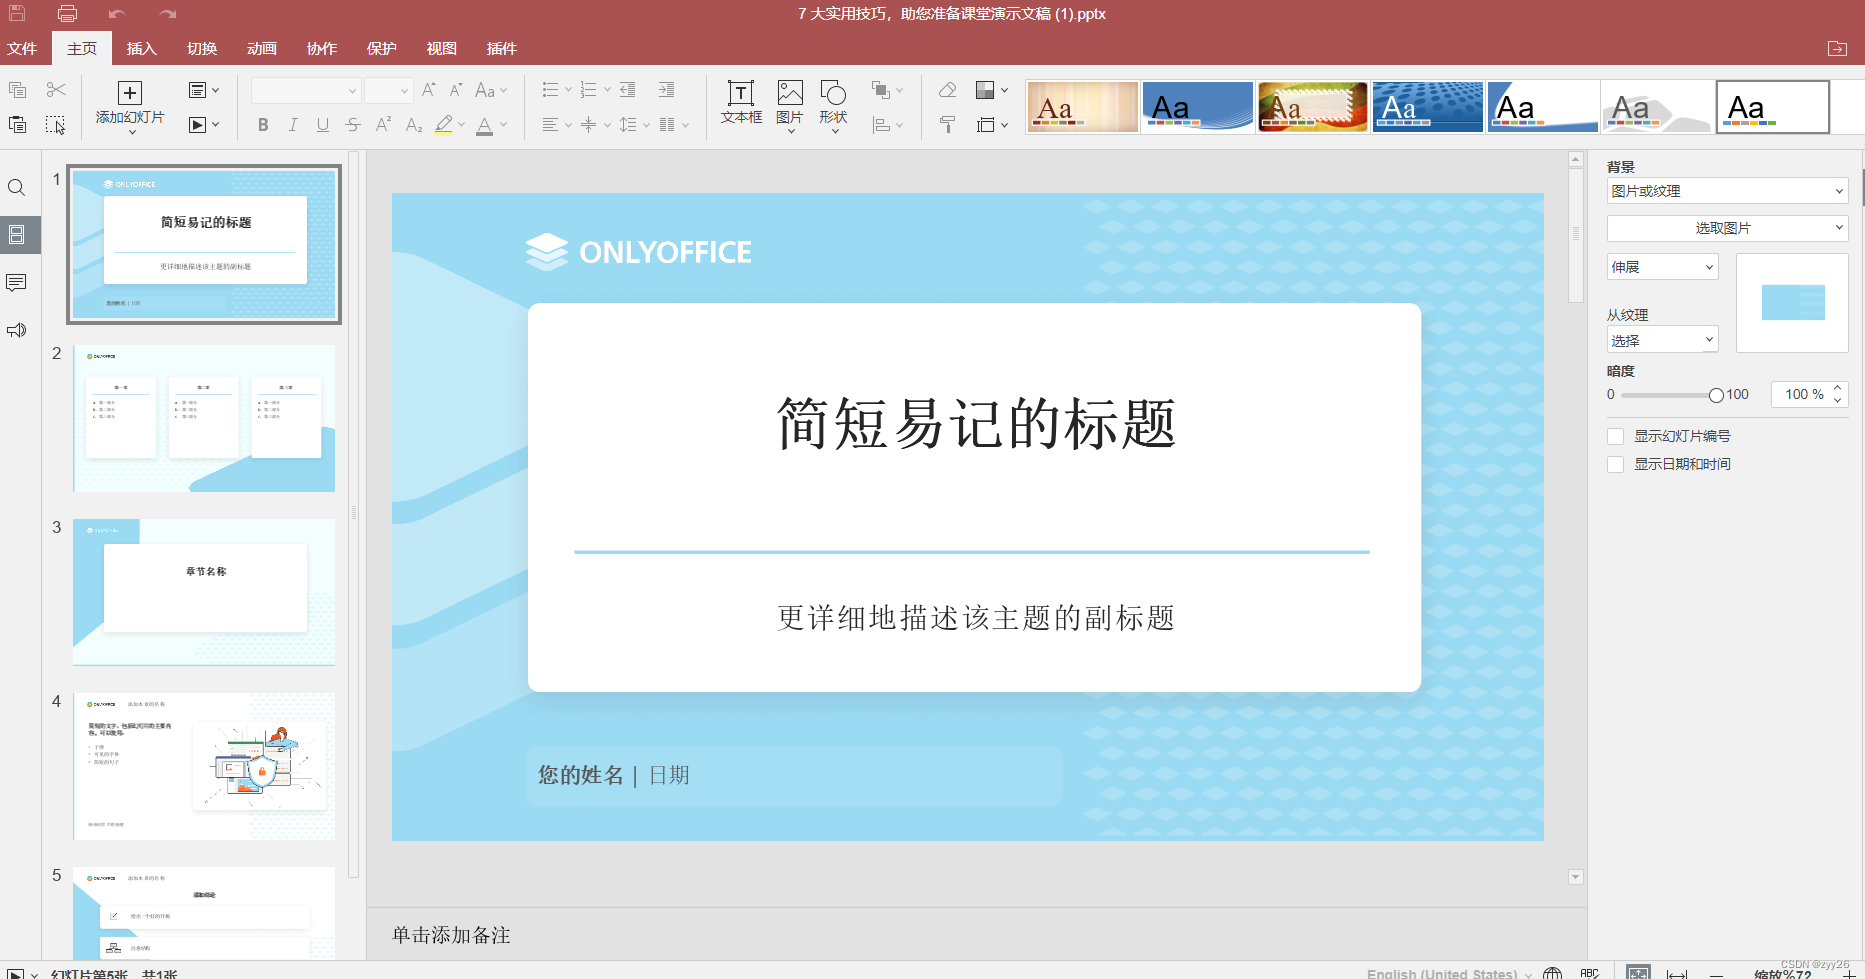Click the spell check ABC icon
The image size is (1865, 979).
tap(1590, 973)
